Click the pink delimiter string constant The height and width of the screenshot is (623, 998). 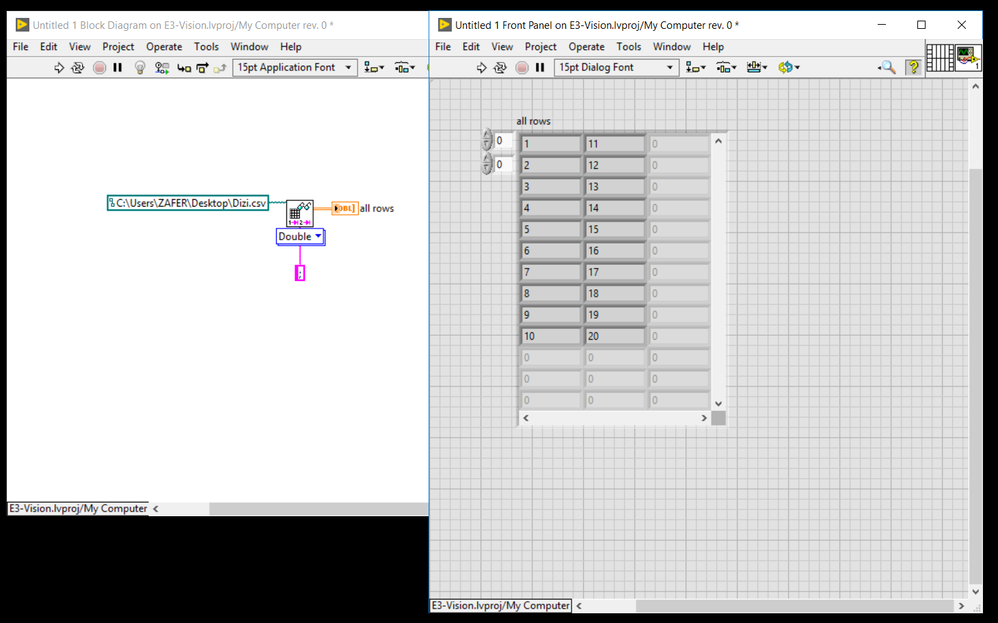pos(300,273)
